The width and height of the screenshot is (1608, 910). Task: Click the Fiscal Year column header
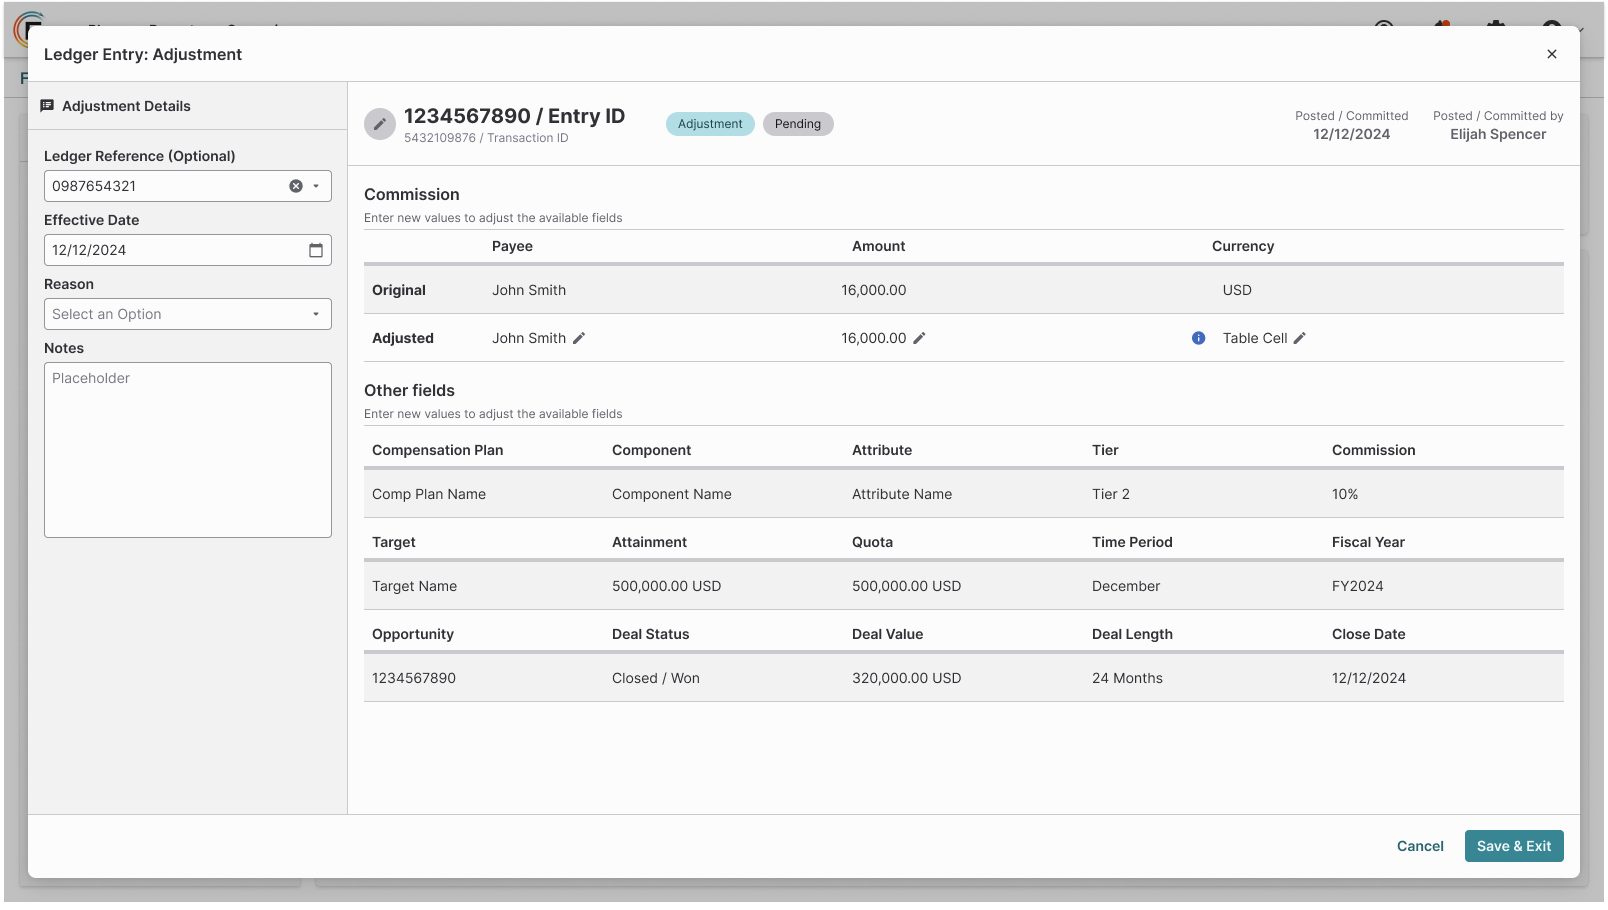pos(1368,542)
